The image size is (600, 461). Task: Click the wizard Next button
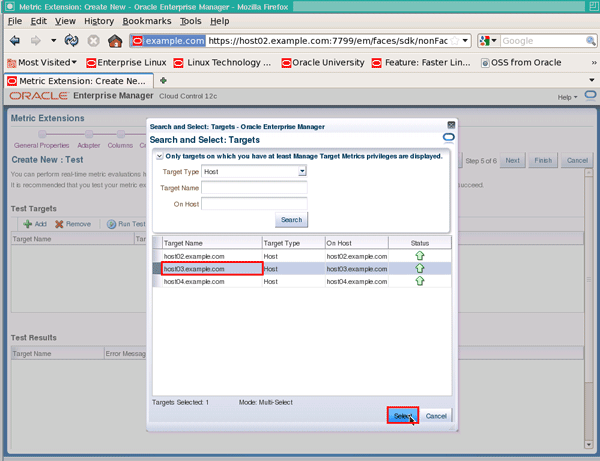tap(512, 160)
